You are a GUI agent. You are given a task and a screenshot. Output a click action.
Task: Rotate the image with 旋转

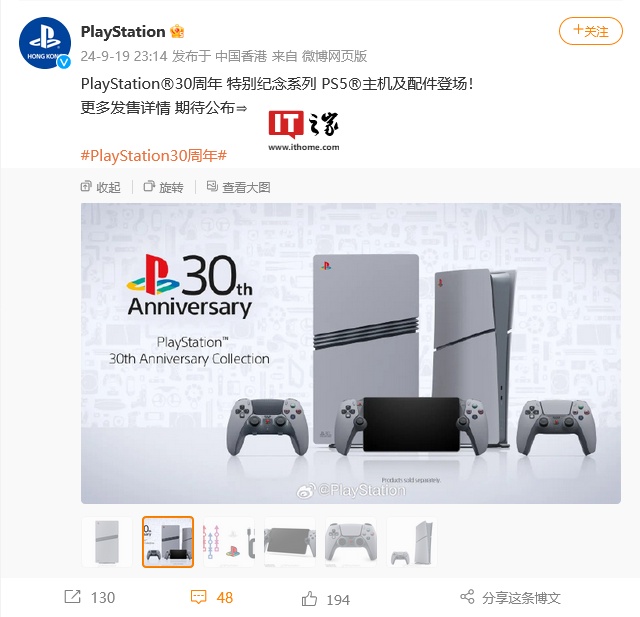[163, 187]
